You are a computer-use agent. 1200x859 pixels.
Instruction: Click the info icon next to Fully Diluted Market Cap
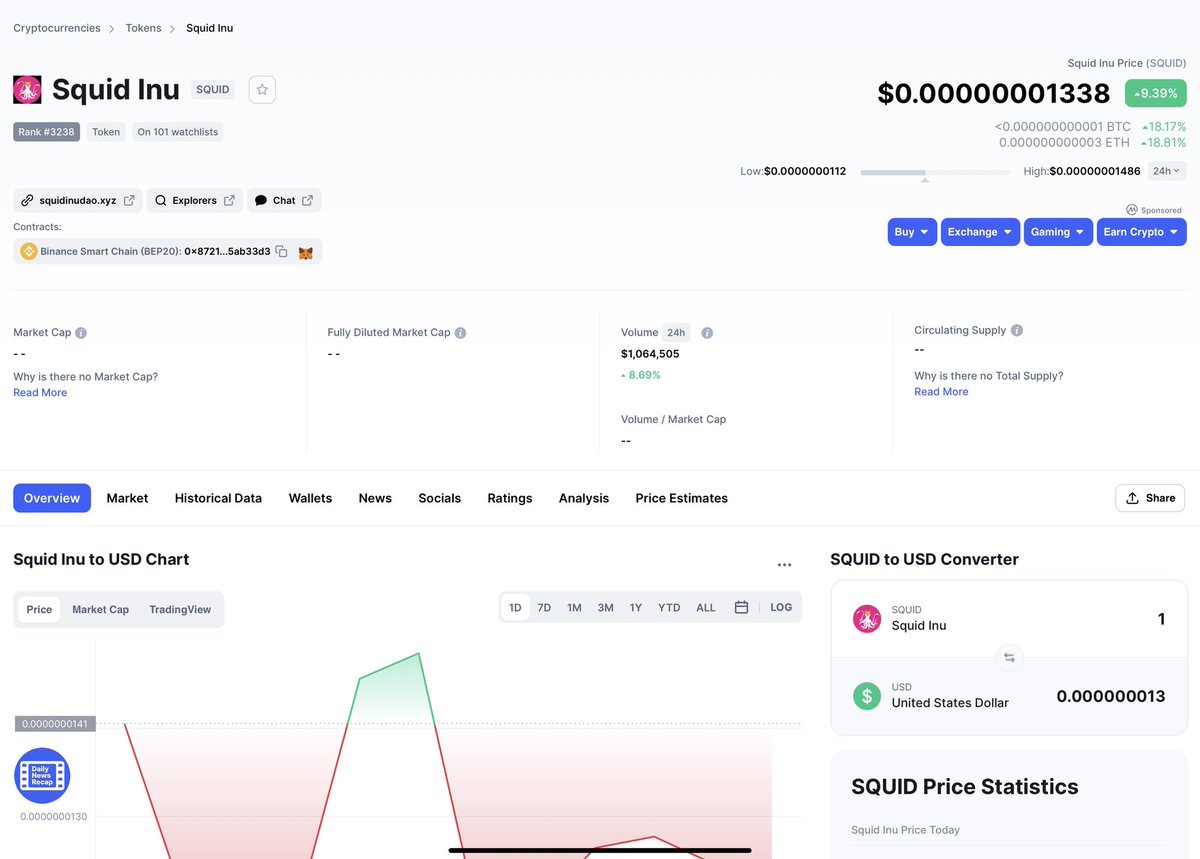[x=460, y=333]
